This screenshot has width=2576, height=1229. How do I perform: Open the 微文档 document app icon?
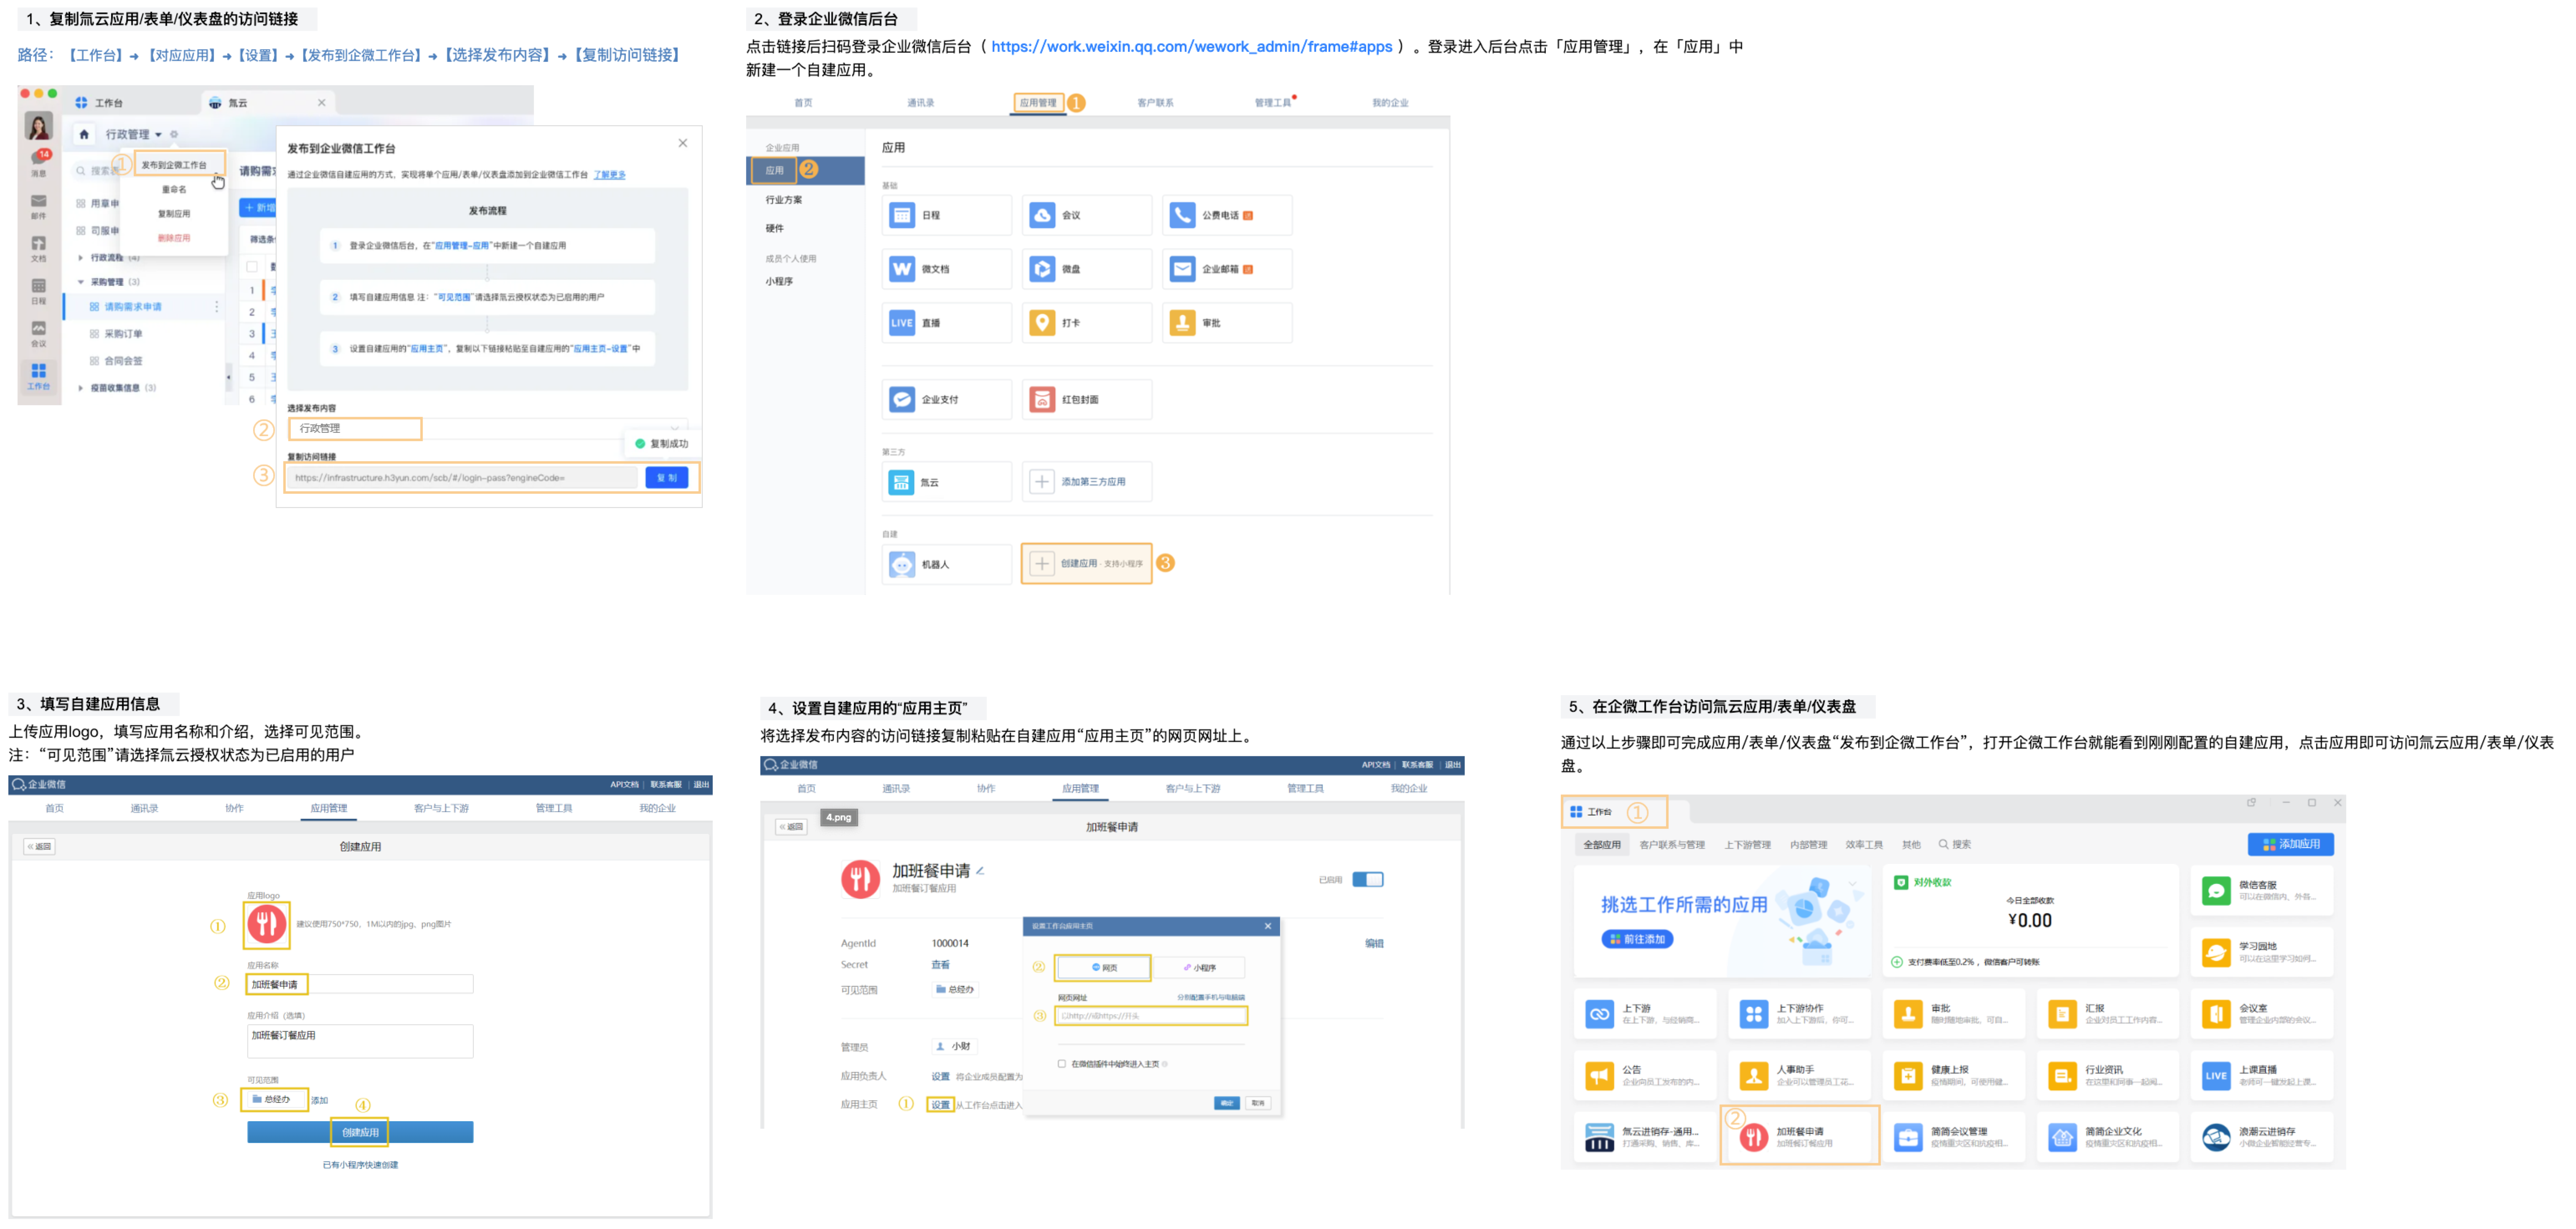click(x=901, y=269)
